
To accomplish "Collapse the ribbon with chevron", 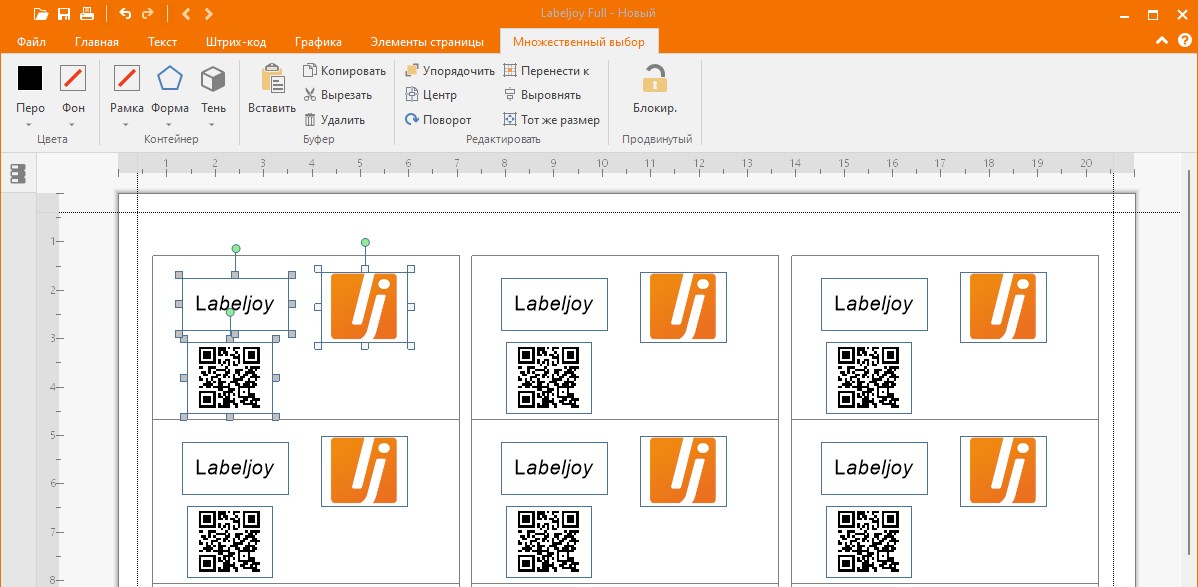I will tap(1162, 41).
